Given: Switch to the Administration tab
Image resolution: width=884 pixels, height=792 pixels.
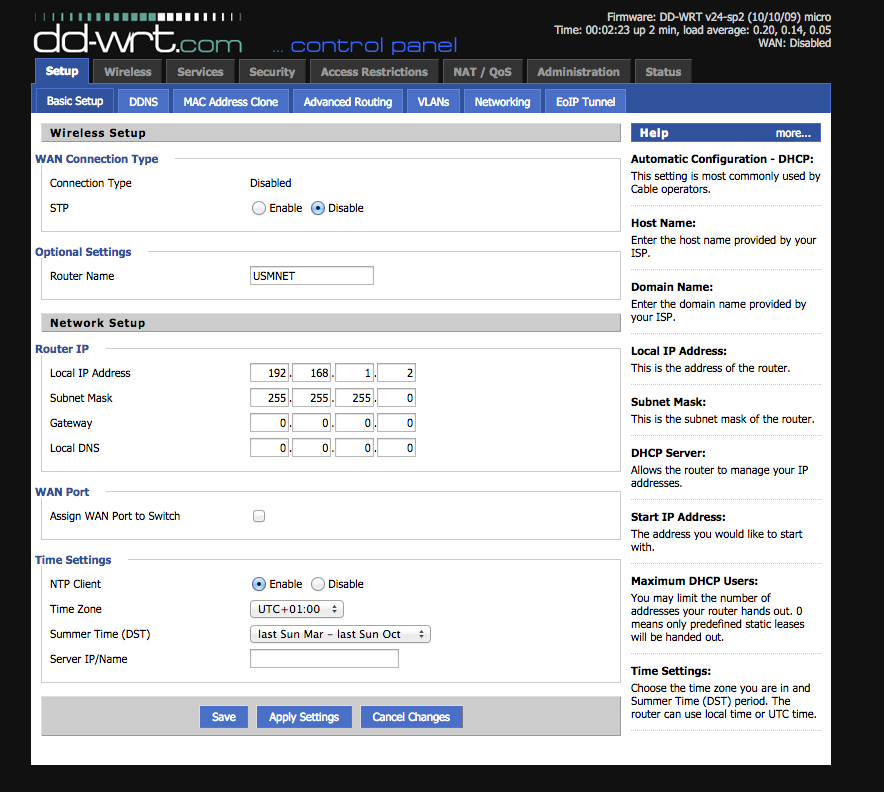Looking at the screenshot, I should point(578,72).
